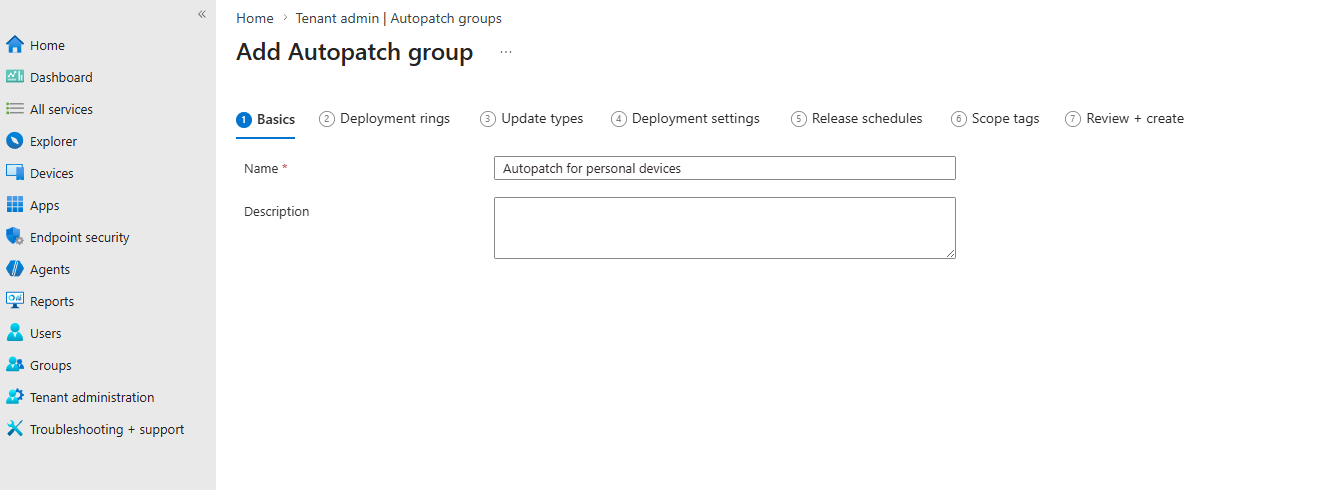
Task: Open All services label in the sidebar
Action: click(61, 109)
